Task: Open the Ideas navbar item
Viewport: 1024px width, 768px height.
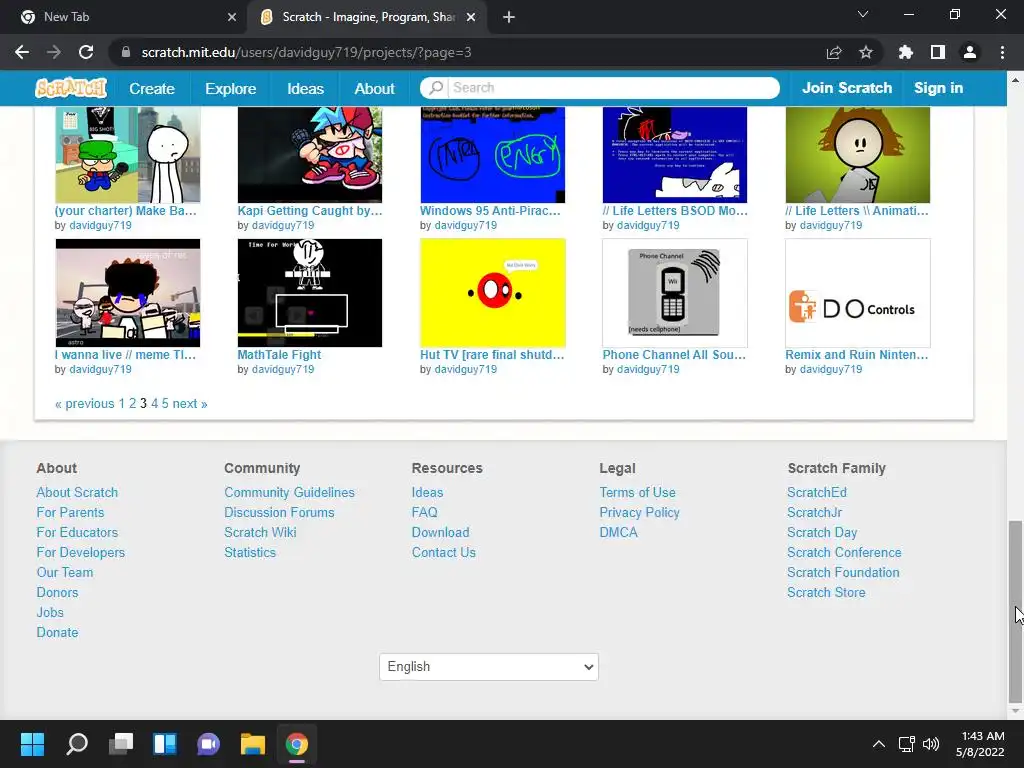Action: (305, 88)
